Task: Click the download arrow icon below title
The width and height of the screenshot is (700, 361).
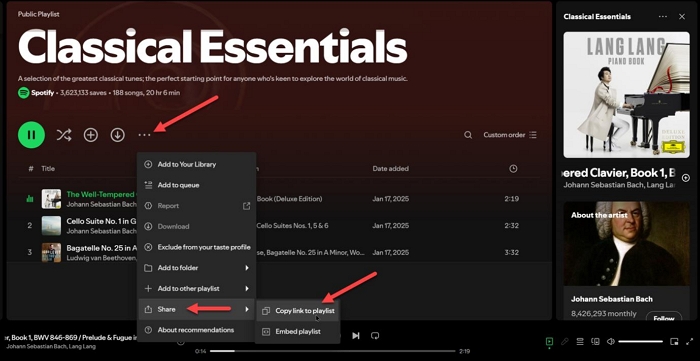Action: pyautogui.click(x=117, y=135)
